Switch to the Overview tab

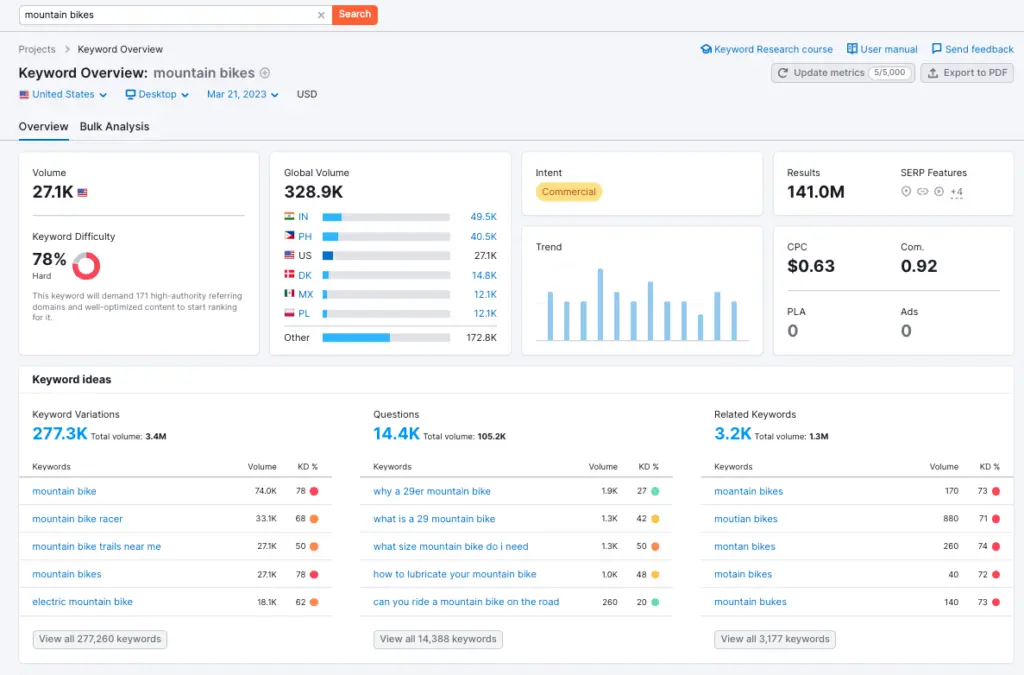(43, 127)
